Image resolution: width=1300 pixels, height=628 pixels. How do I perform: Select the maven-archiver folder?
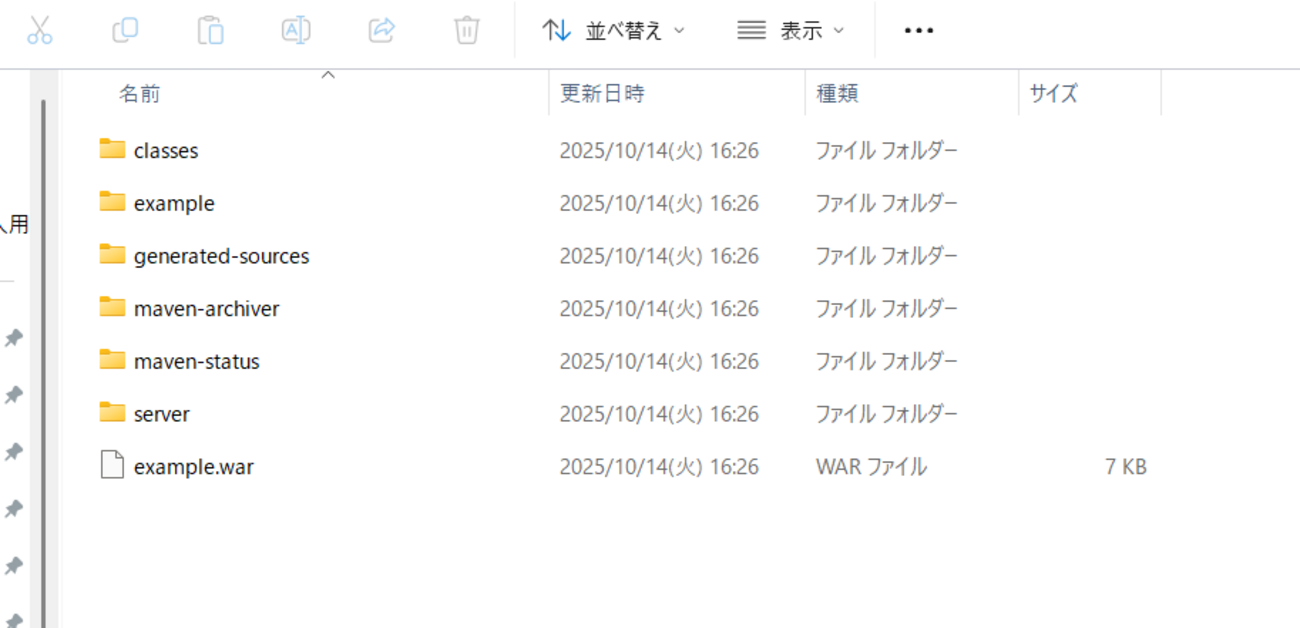click(x=189, y=308)
